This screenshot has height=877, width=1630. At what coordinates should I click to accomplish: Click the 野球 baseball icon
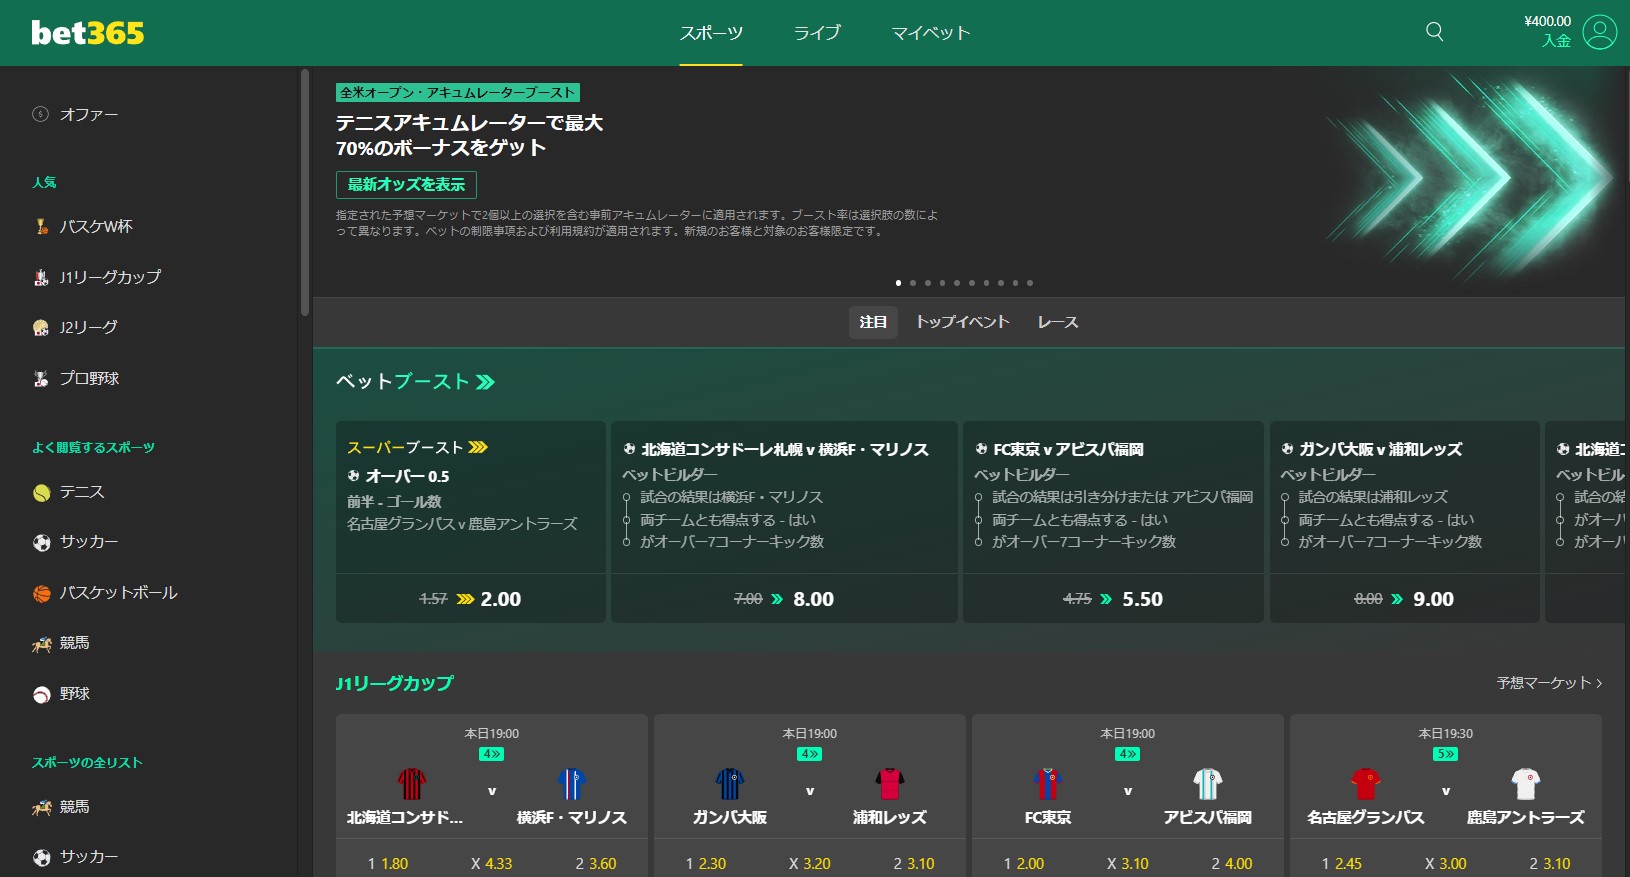tap(41, 694)
